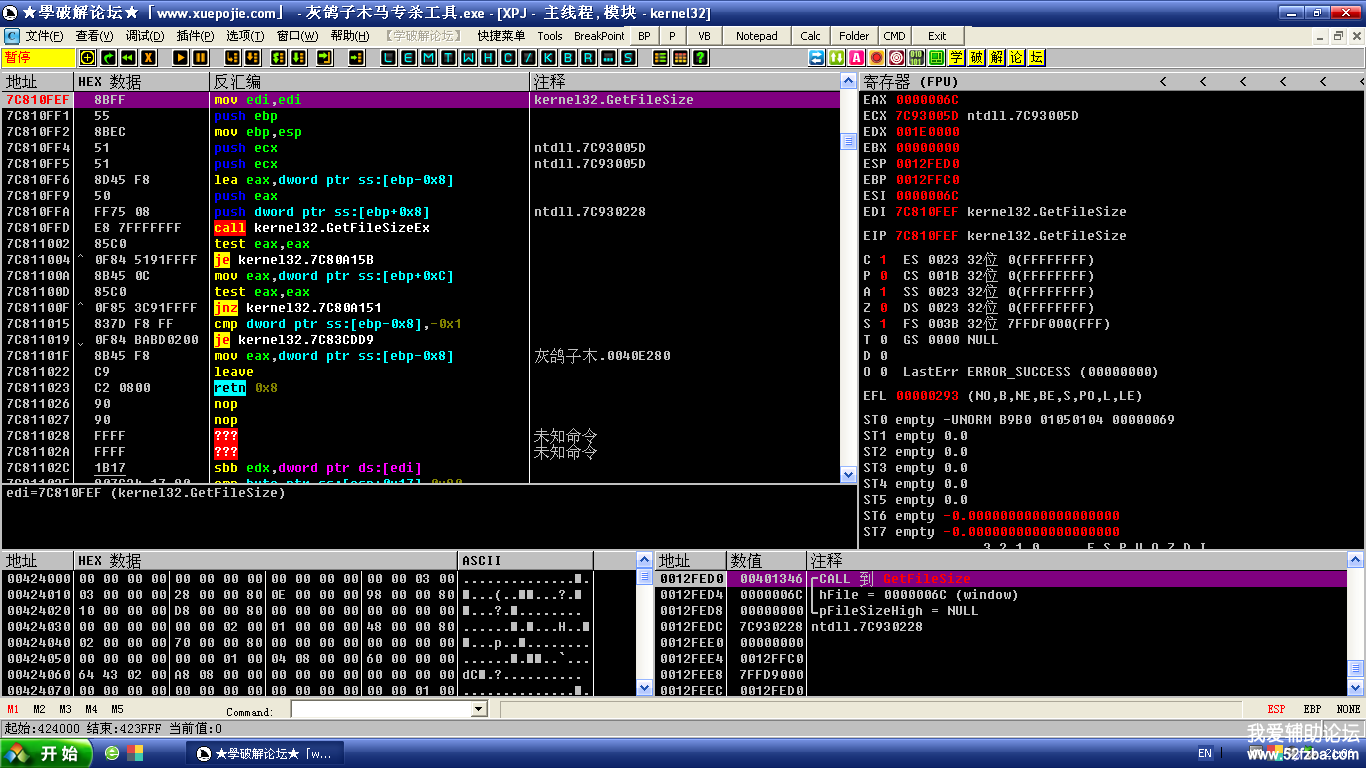
Task: Open the 插件(P) plugins menu
Action: pyautogui.click(x=195, y=36)
